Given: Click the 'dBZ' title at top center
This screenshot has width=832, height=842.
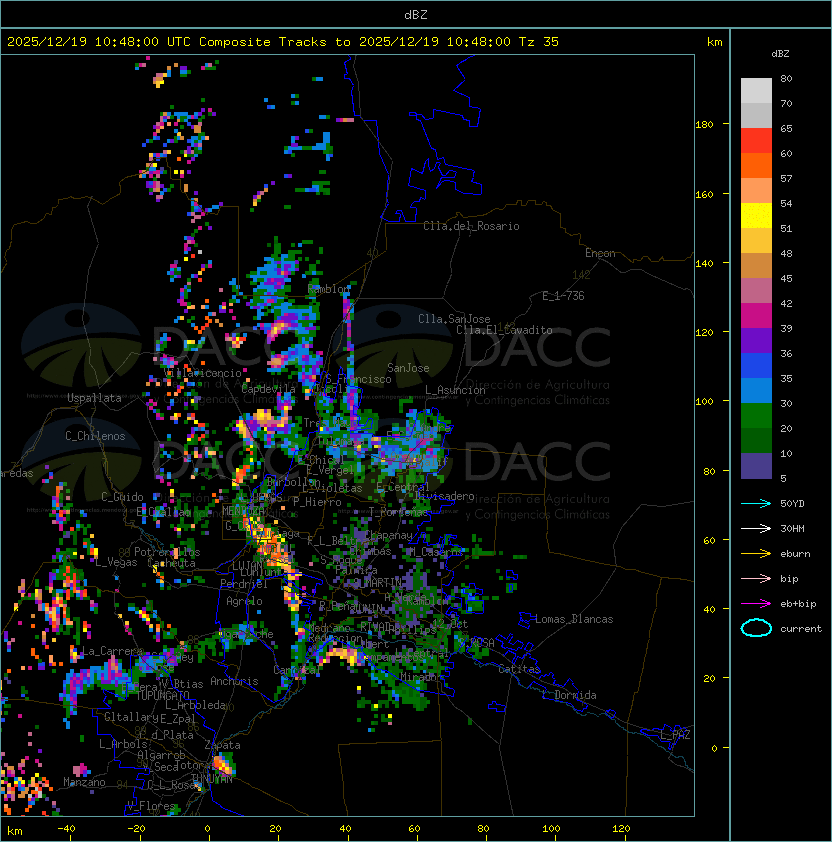Looking at the screenshot, I should coord(416,15).
